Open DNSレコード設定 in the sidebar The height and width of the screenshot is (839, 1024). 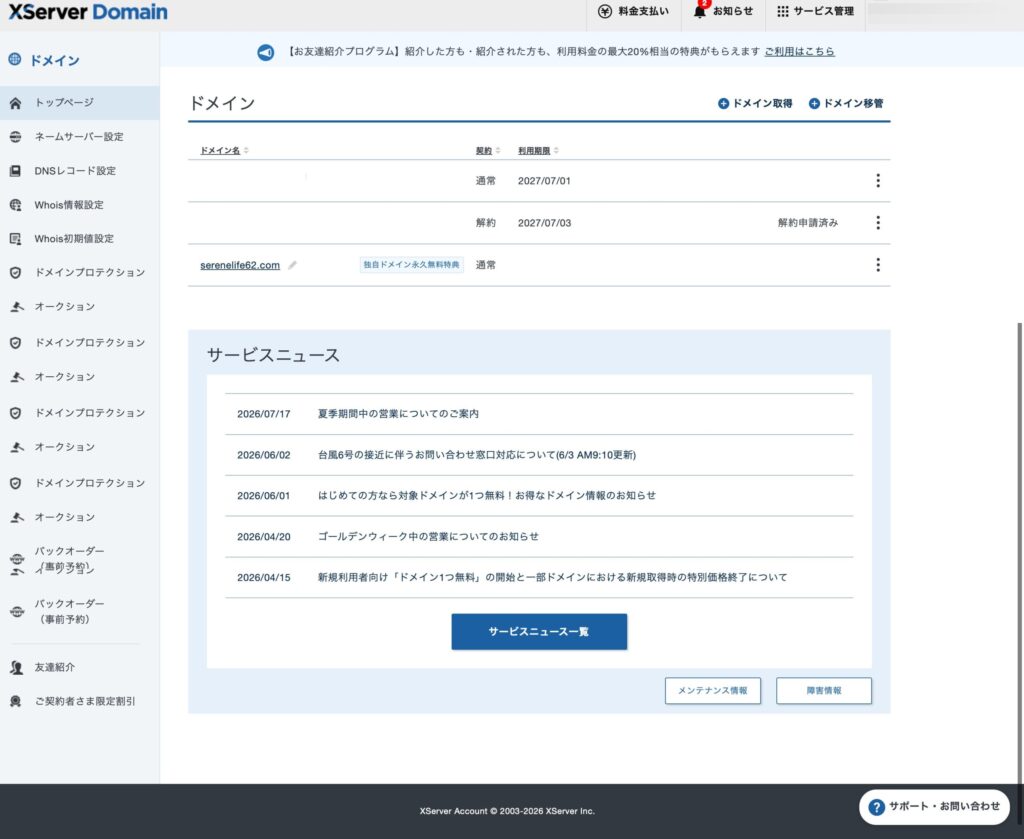click(80, 170)
